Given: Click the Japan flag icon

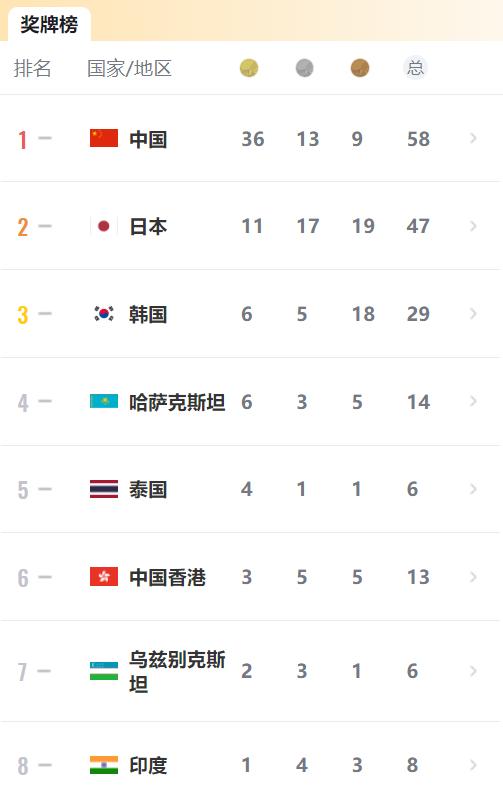Looking at the screenshot, I should click(104, 226).
